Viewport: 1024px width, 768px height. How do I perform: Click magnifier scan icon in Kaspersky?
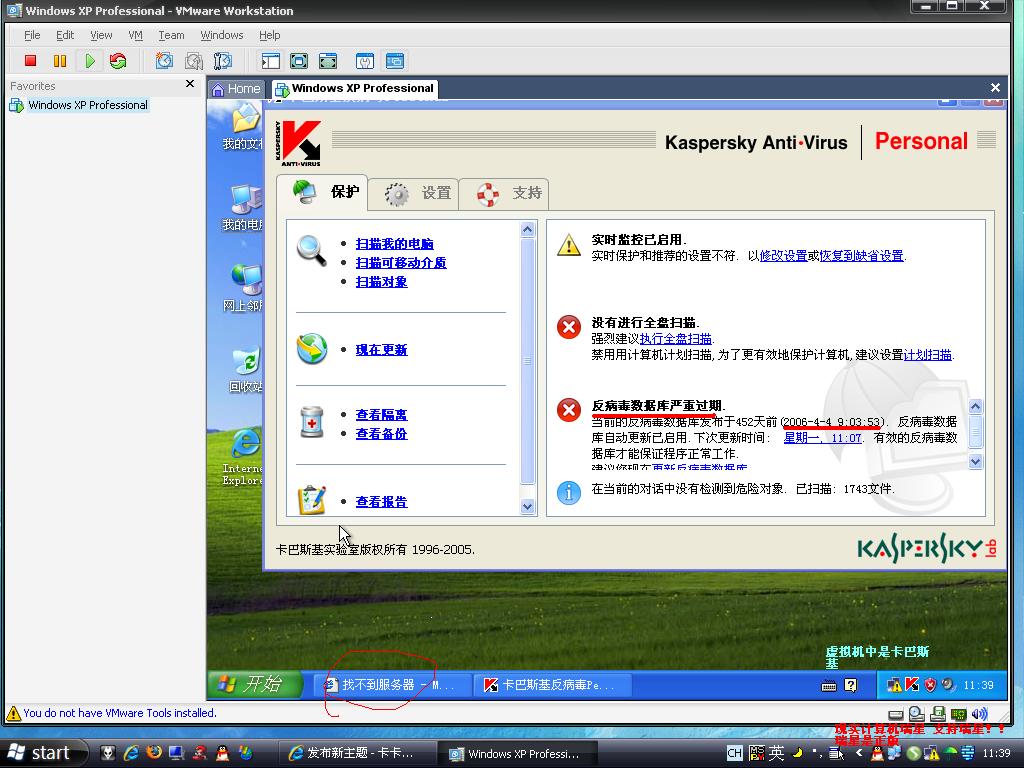coord(311,250)
